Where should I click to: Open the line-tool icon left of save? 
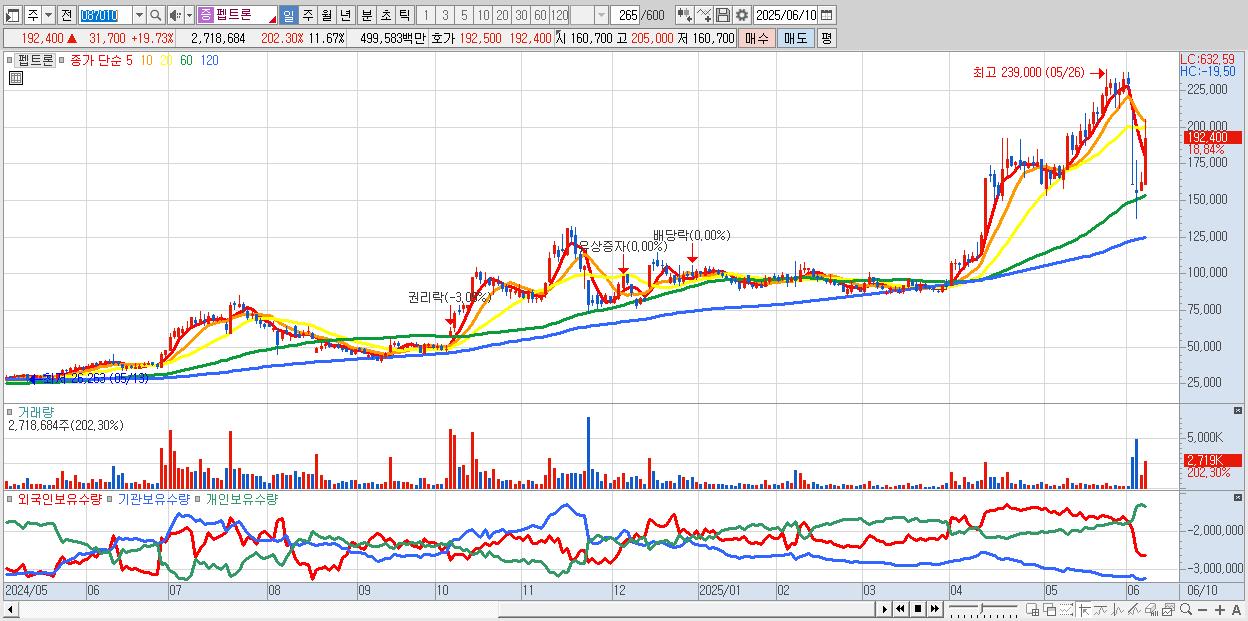pos(704,15)
